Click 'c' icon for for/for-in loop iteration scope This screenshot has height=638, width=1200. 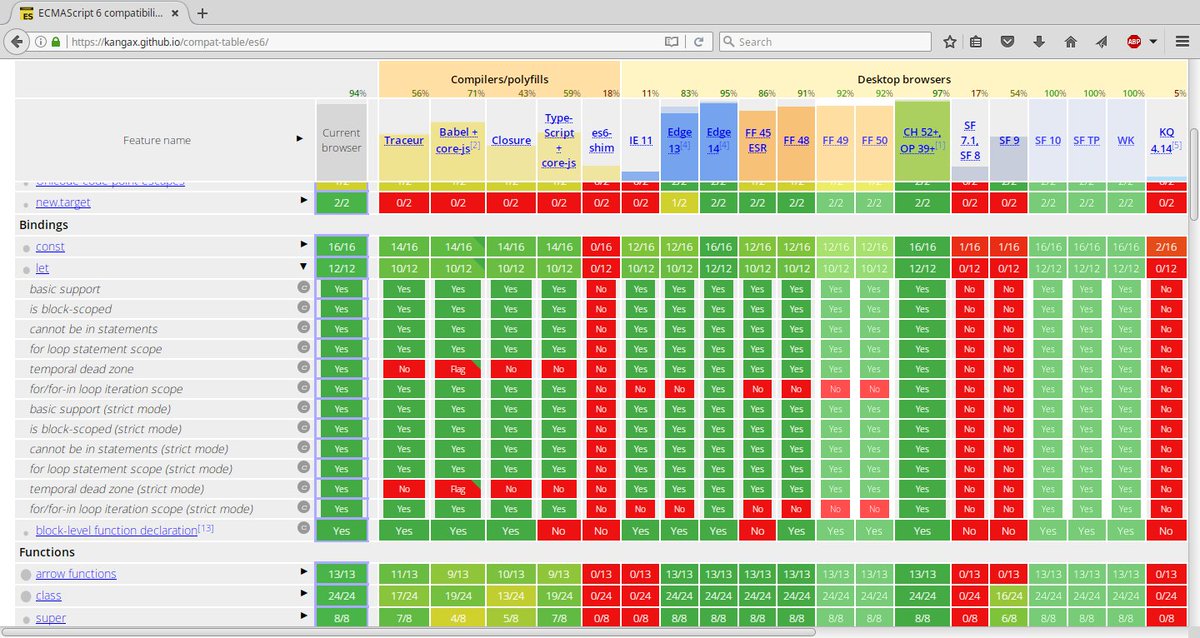coord(303,388)
